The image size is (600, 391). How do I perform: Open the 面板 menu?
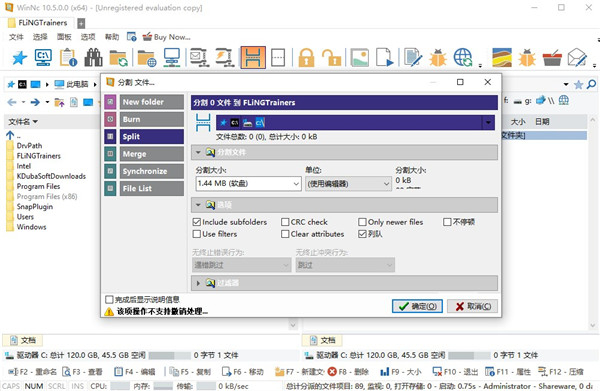coord(64,37)
